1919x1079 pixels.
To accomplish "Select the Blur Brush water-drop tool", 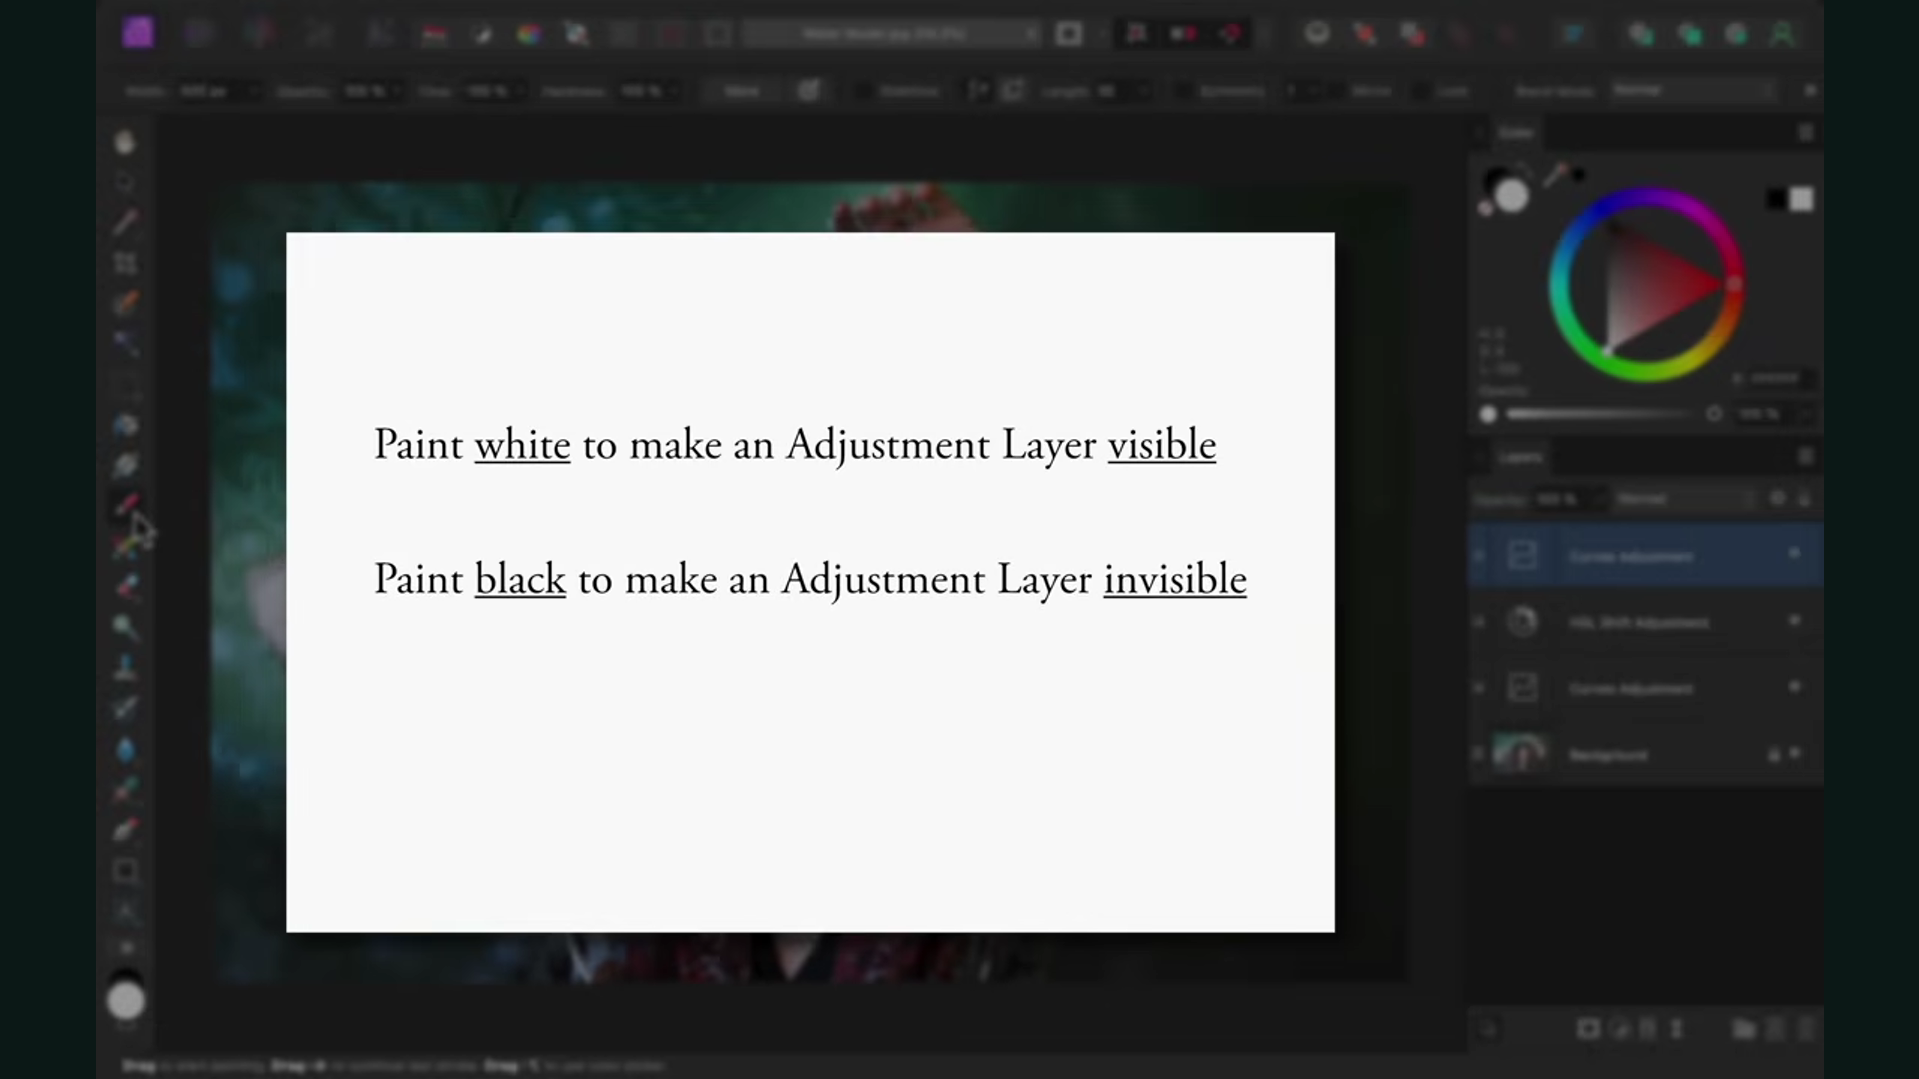I will (x=125, y=749).
